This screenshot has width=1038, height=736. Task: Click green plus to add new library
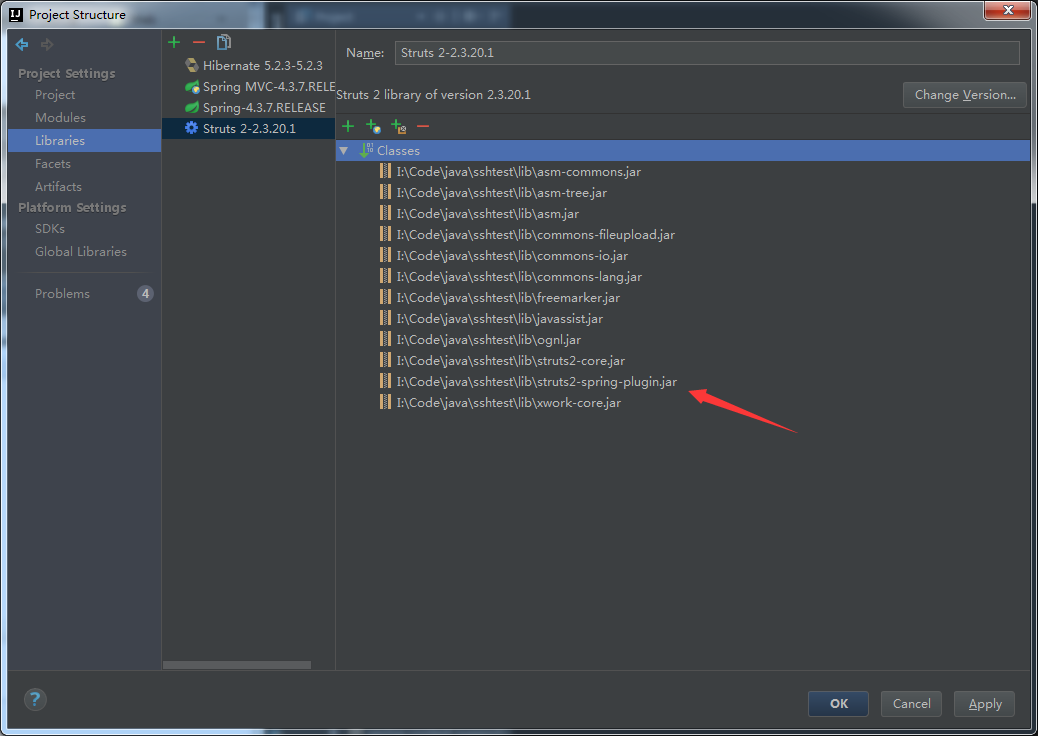click(x=174, y=42)
